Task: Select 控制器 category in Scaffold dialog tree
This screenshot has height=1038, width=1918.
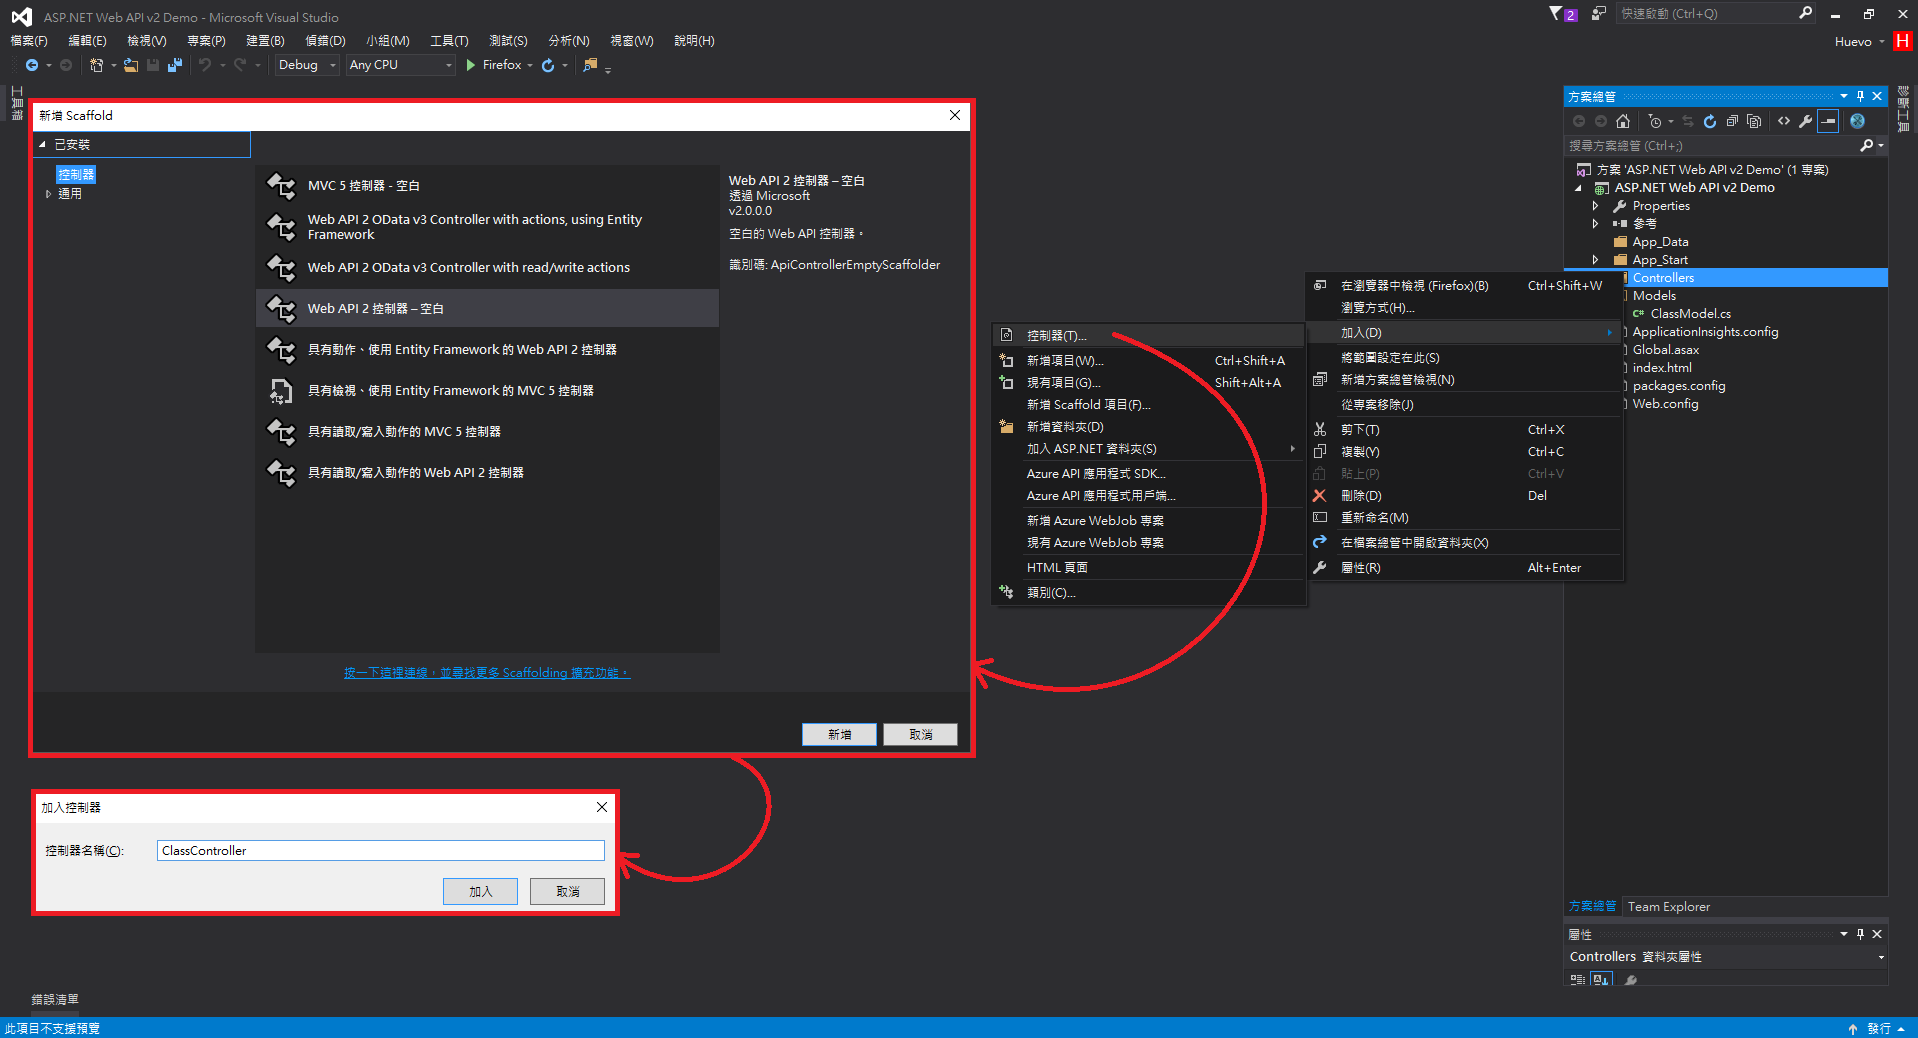Action: click(76, 175)
